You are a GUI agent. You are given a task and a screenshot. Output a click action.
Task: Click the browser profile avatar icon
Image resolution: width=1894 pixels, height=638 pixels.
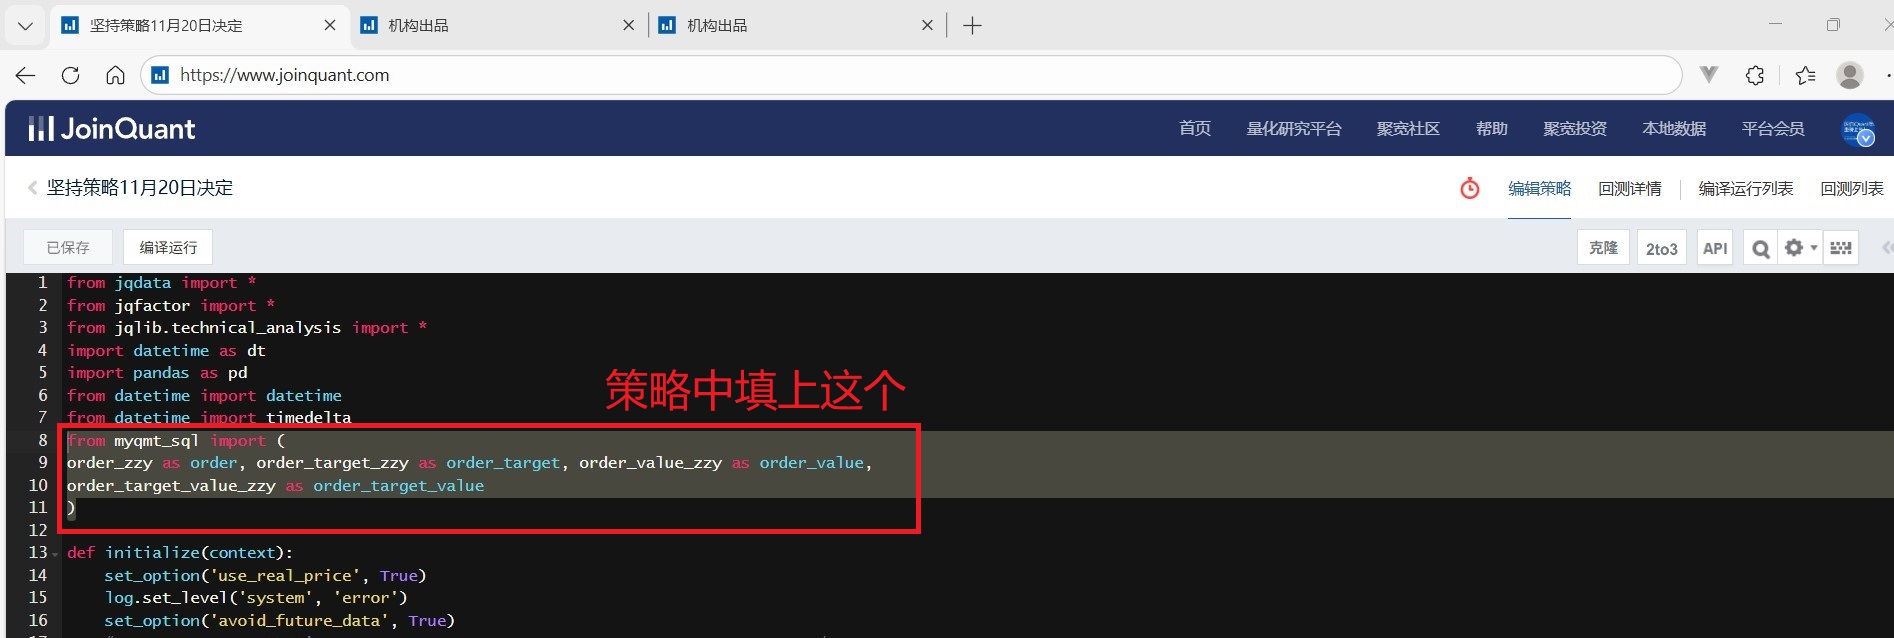[1850, 75]
